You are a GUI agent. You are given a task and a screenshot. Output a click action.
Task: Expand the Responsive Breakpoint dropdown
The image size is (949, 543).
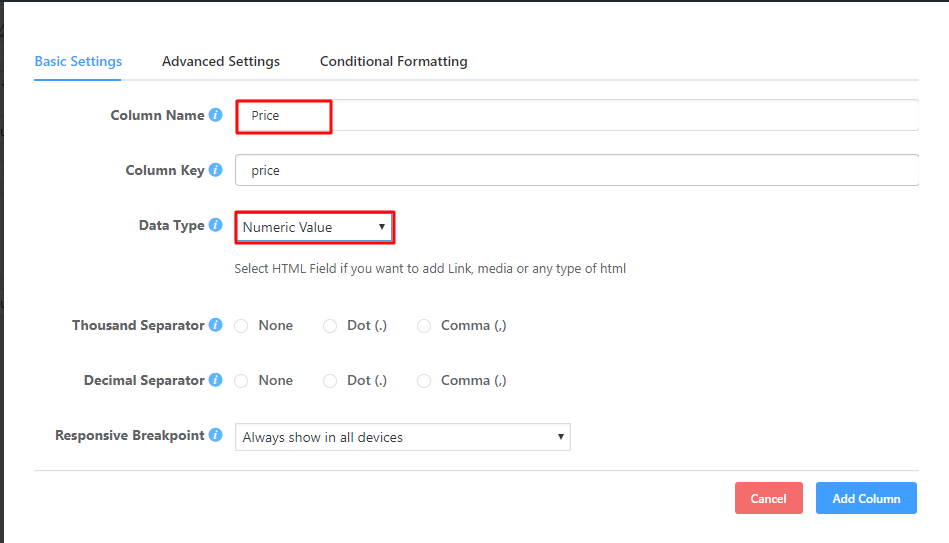tap(402, 437)
